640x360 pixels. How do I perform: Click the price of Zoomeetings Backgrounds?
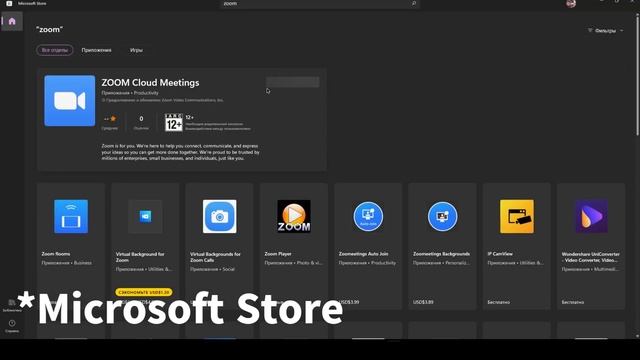pyautogui.click(x=423, y=302)
